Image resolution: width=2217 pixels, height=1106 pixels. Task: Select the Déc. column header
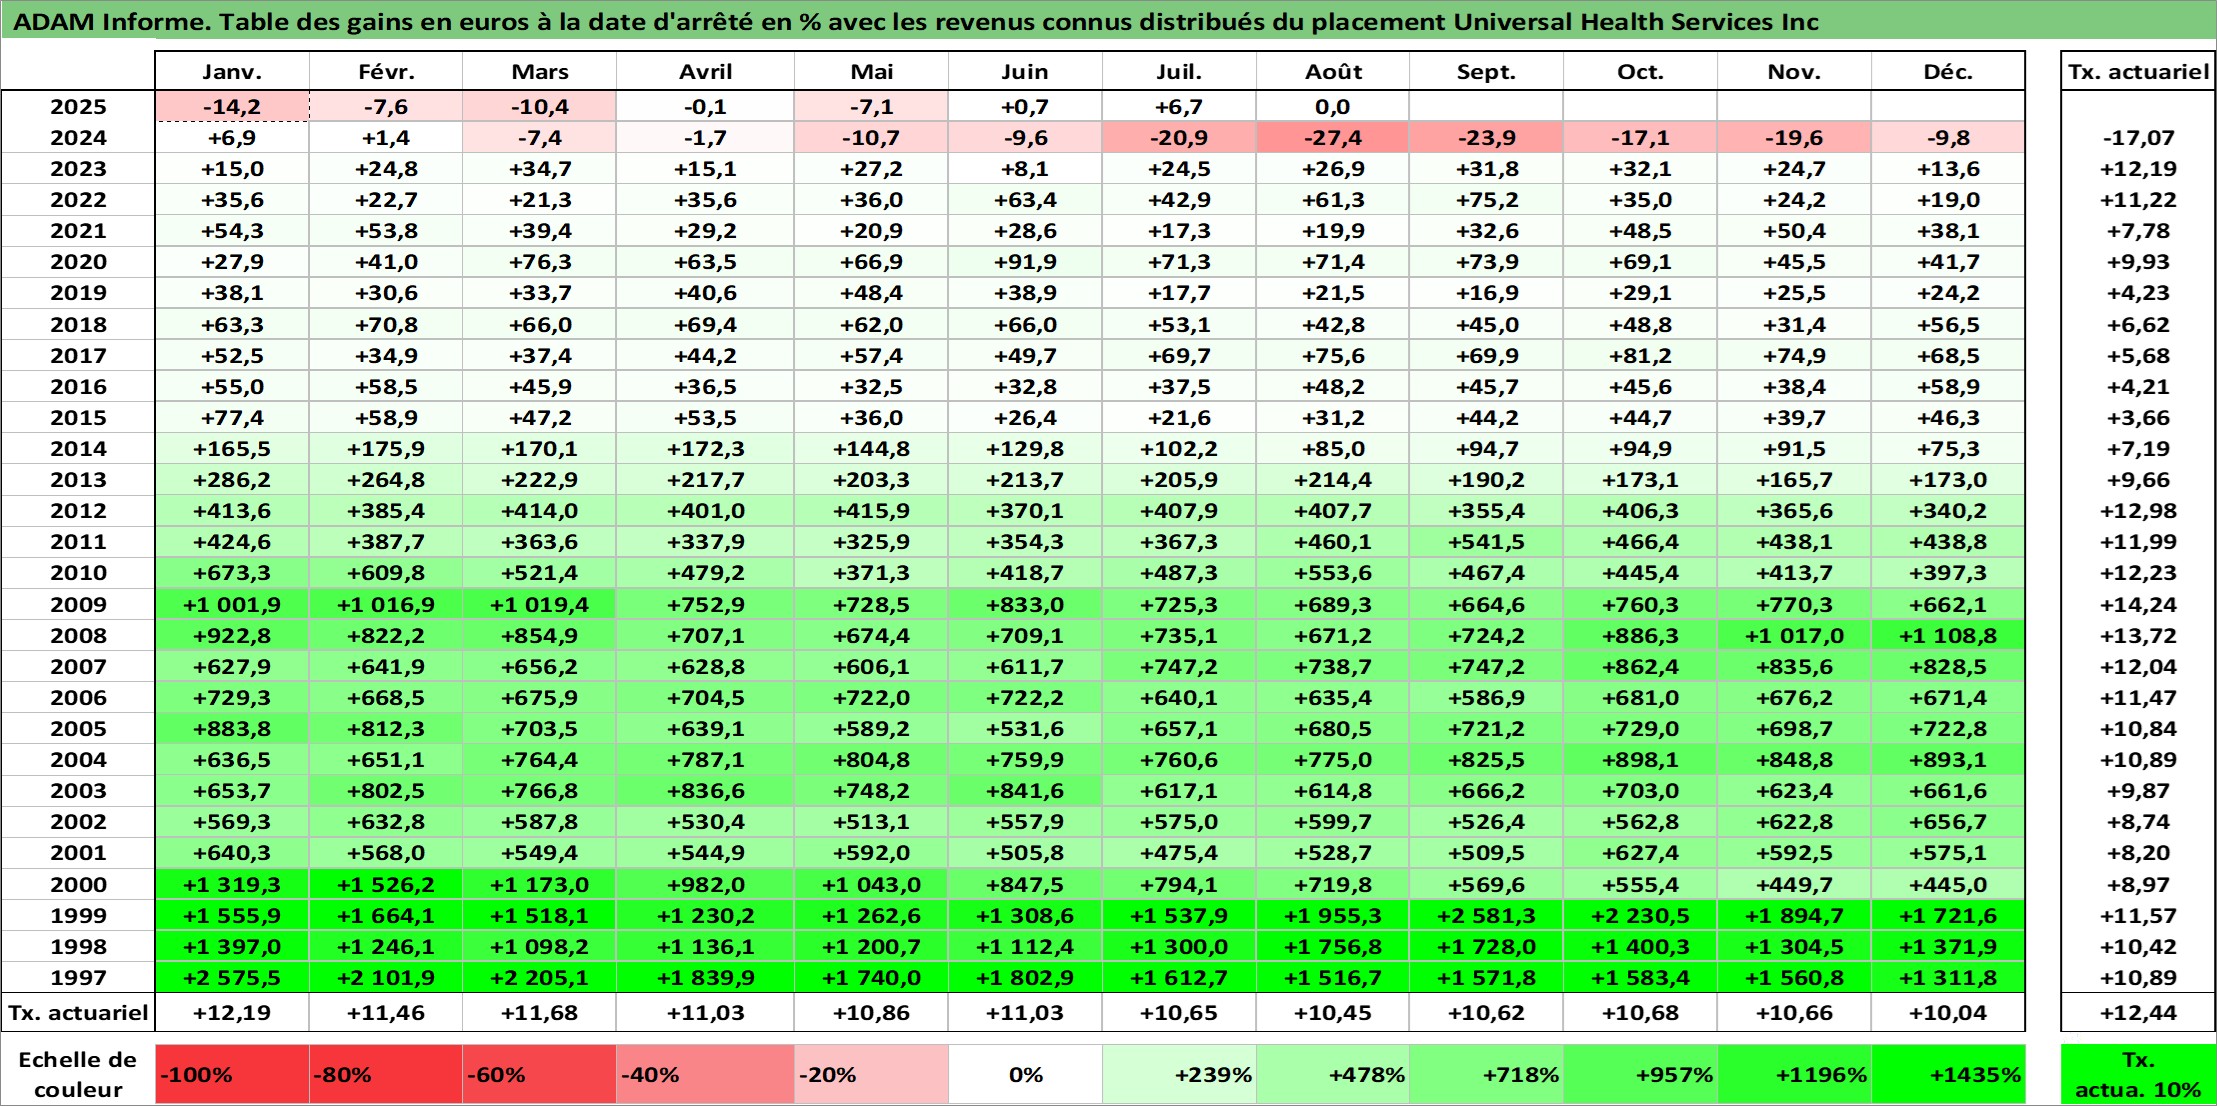tap(1948, 71)
